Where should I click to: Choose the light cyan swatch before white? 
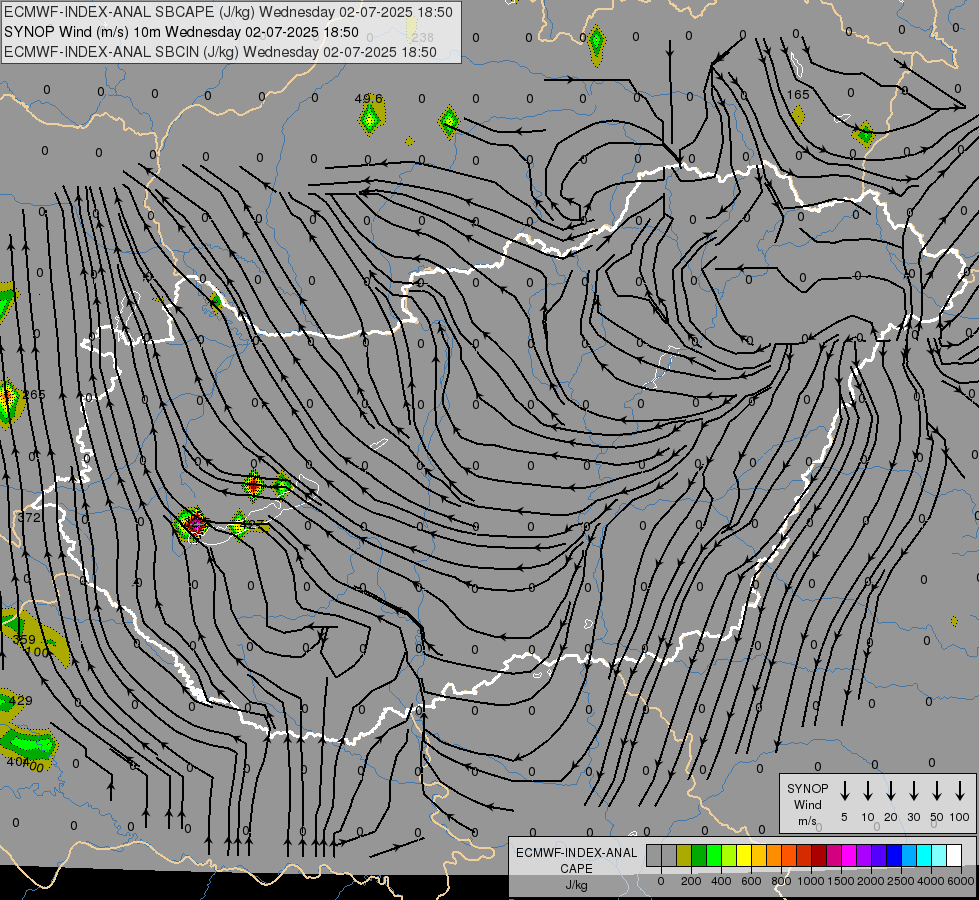point(938,855)
